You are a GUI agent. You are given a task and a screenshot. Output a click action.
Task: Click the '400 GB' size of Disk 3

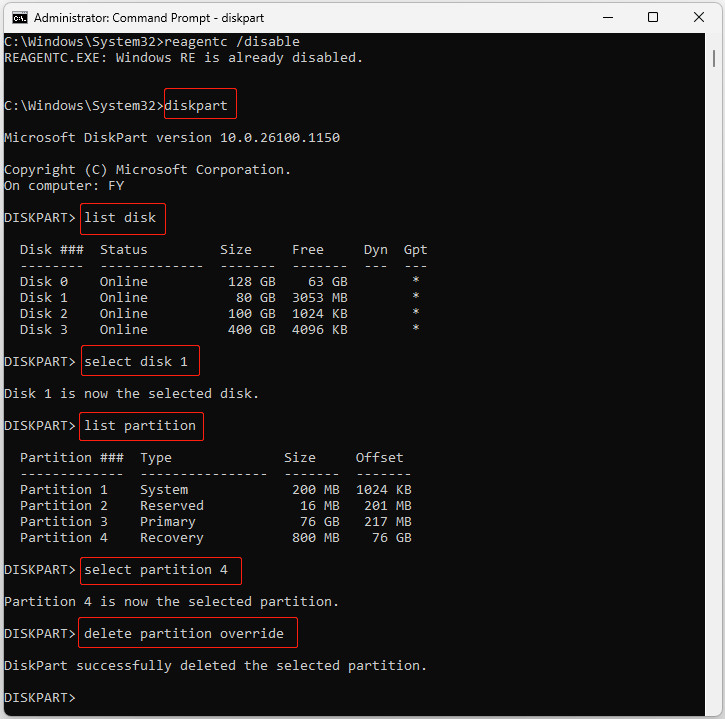[x=252, y=330]
